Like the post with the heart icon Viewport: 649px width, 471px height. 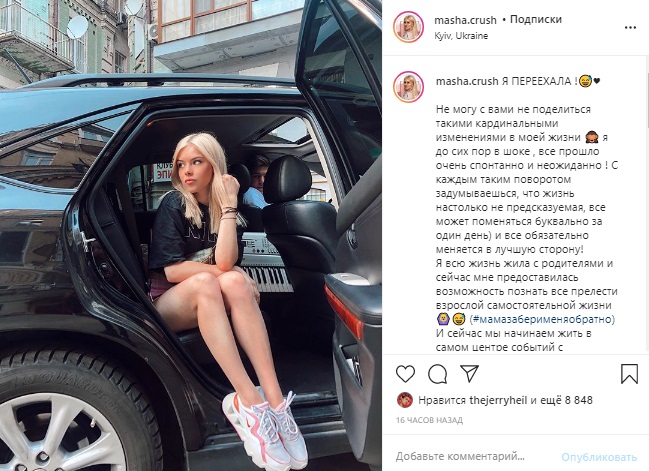pos(405,374)
